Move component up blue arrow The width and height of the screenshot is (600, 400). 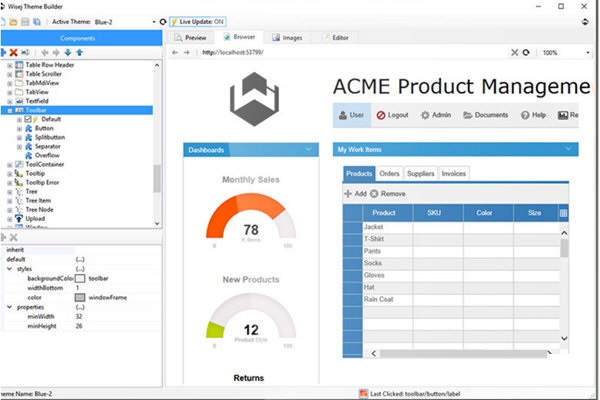pyautogui.click(x=80, y=52)
